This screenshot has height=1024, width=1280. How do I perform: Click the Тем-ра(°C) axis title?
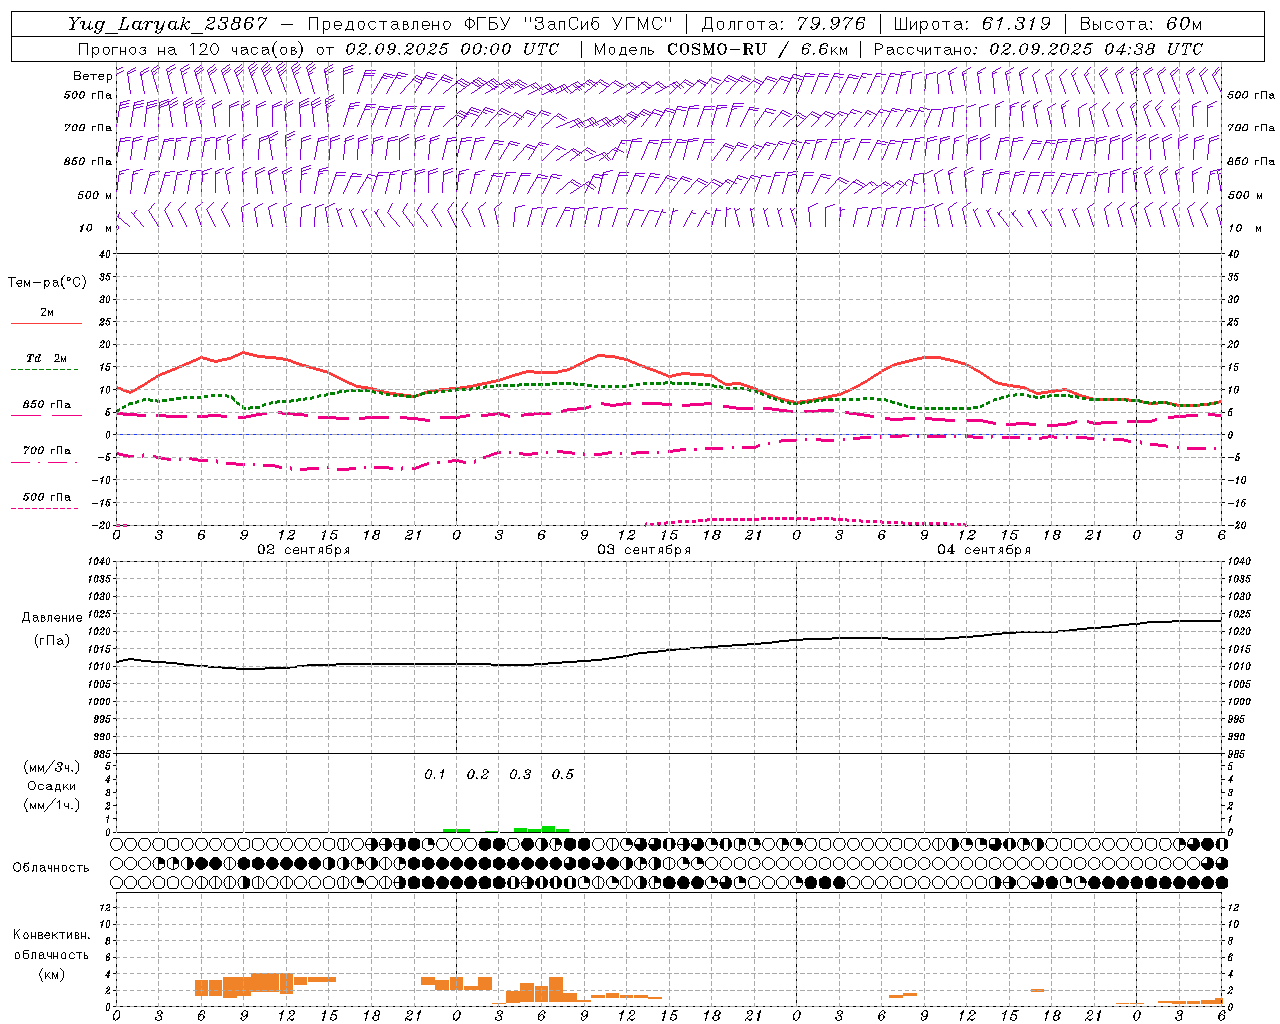point(47,283)
